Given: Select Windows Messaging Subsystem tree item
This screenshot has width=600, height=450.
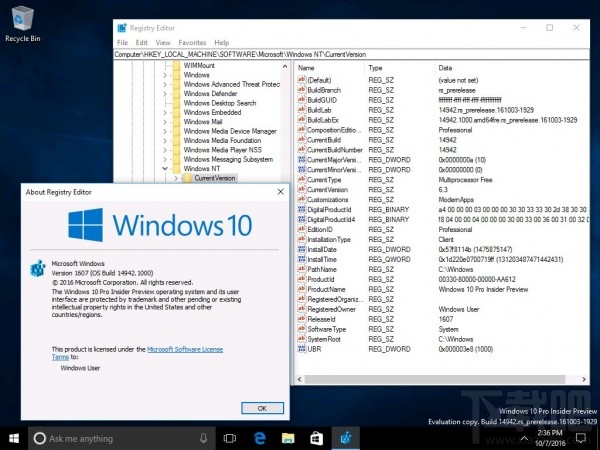Looking at the screenshot, I should (228, 159).
